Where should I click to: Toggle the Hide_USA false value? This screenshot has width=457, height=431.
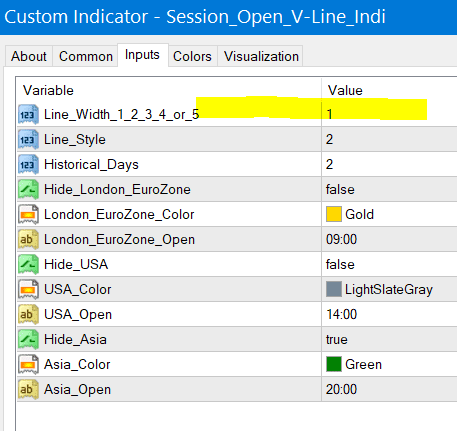click(x=389, y=264)
